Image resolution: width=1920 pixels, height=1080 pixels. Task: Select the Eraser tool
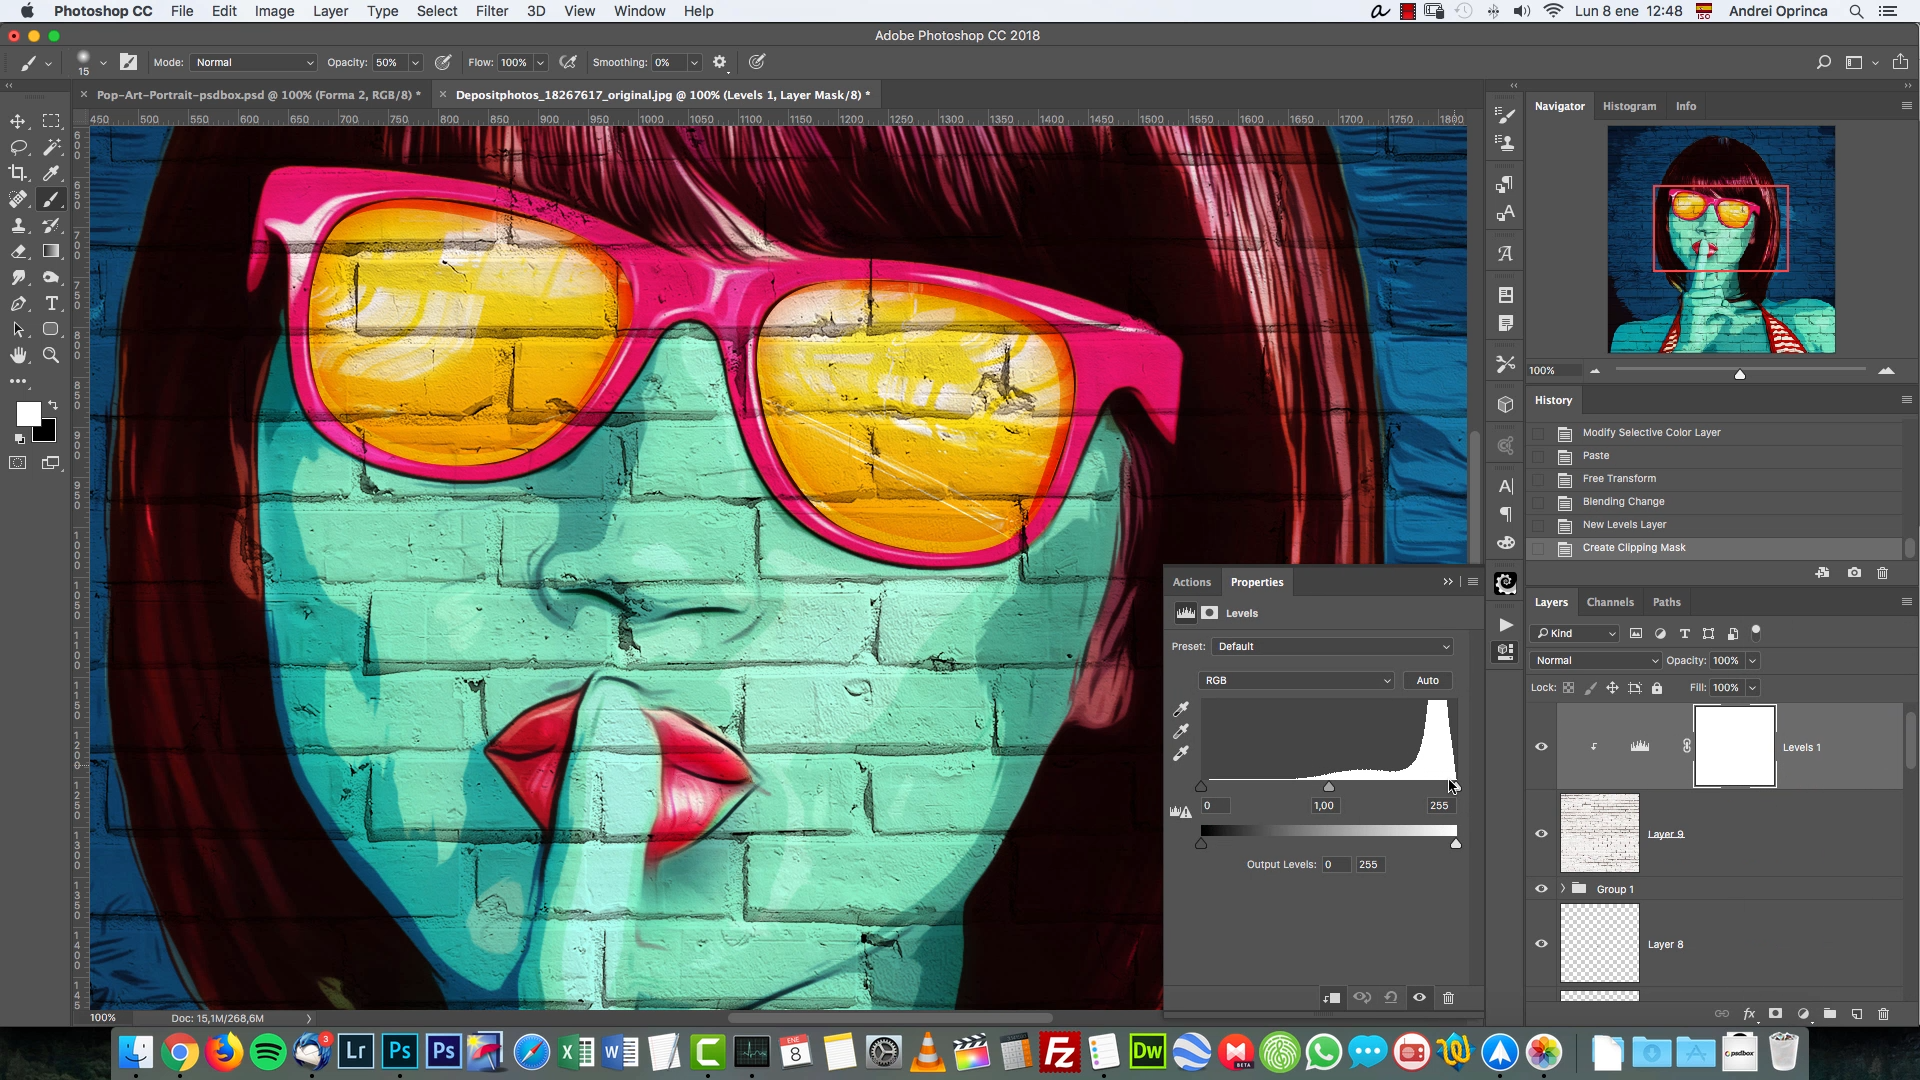tap(18, 251)
